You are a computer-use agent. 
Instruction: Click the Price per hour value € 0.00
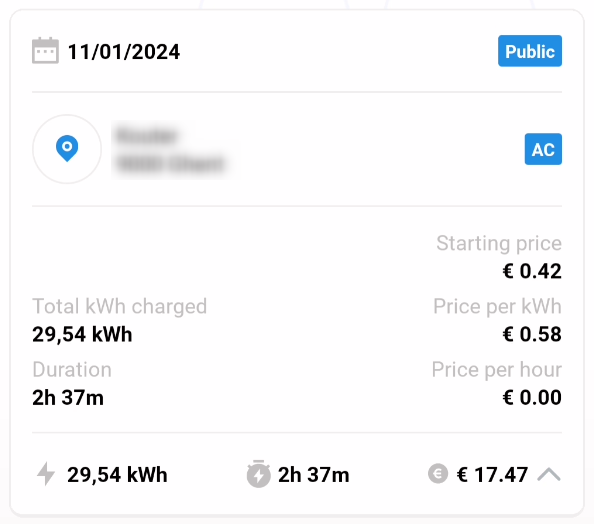[x=532, y=397]
